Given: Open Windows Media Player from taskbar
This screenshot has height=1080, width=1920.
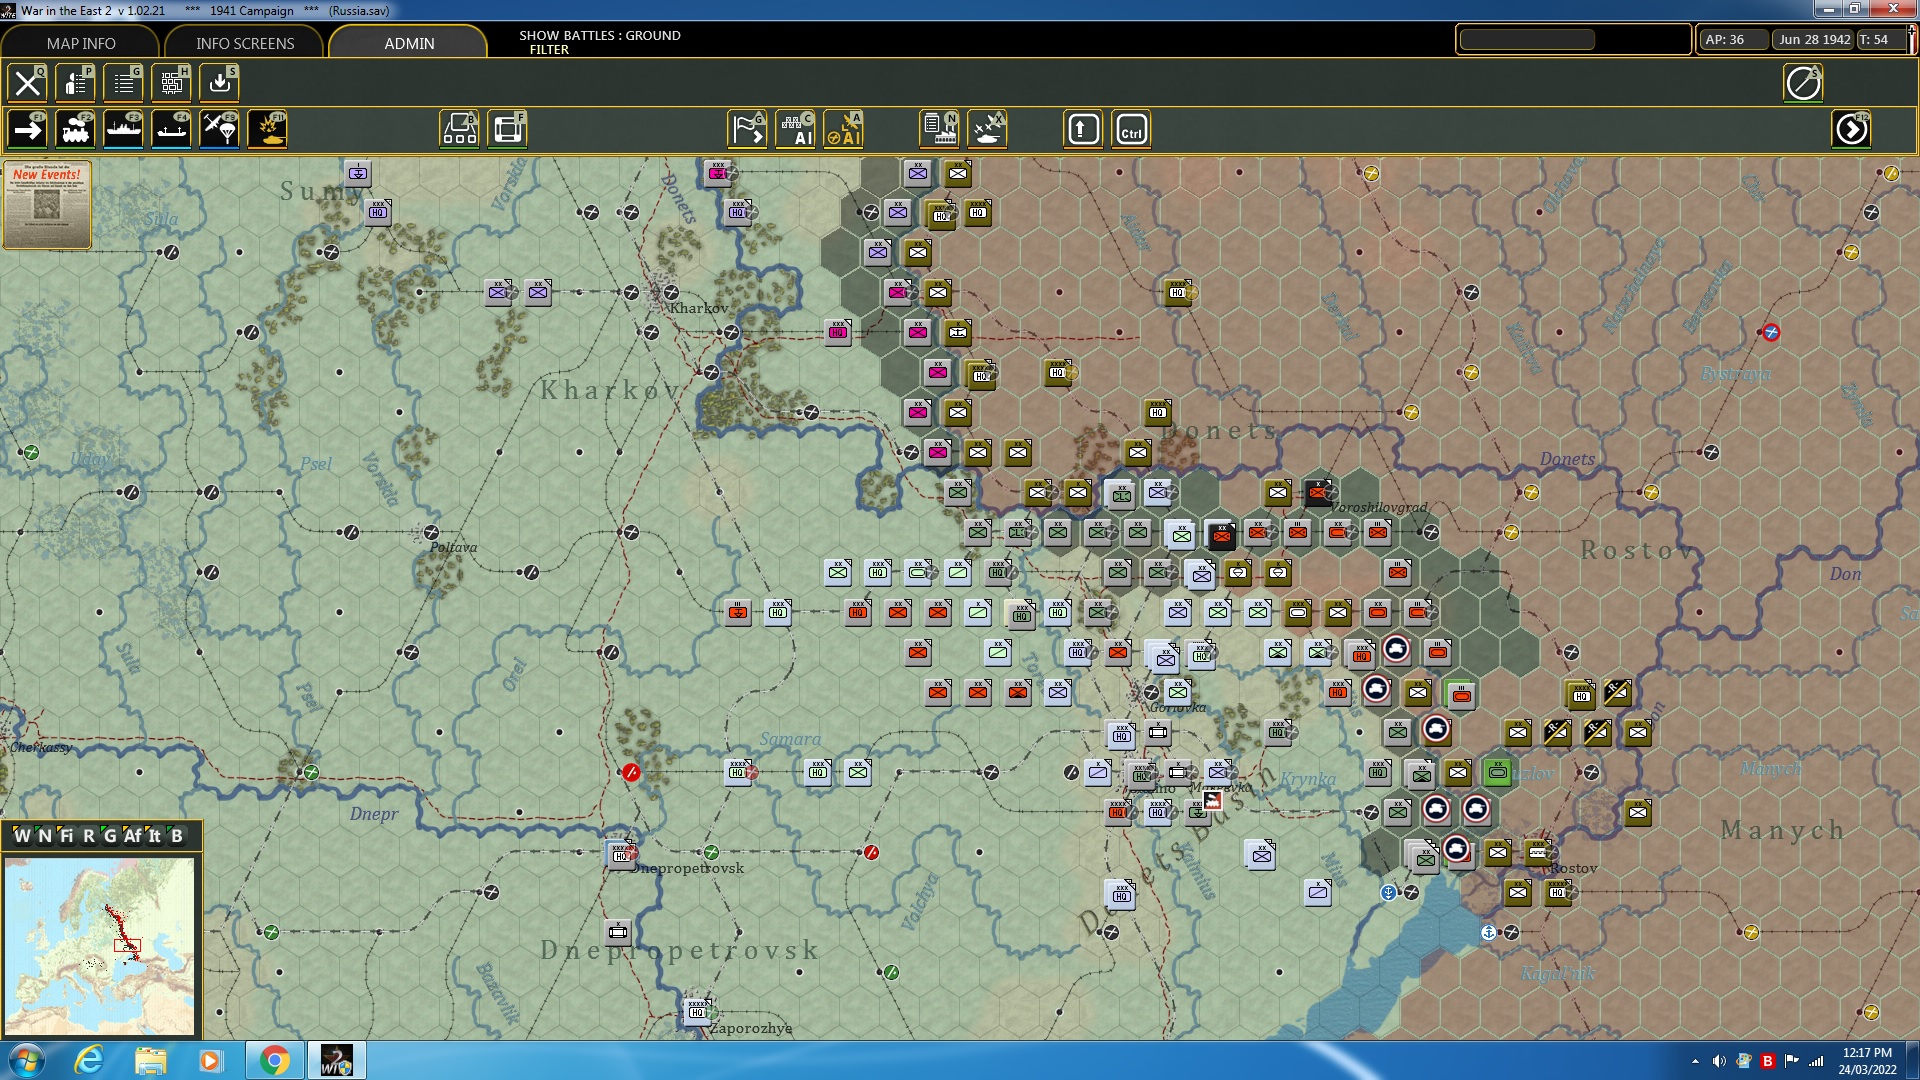Looking at the screenshot, I should coord(210,1060).
